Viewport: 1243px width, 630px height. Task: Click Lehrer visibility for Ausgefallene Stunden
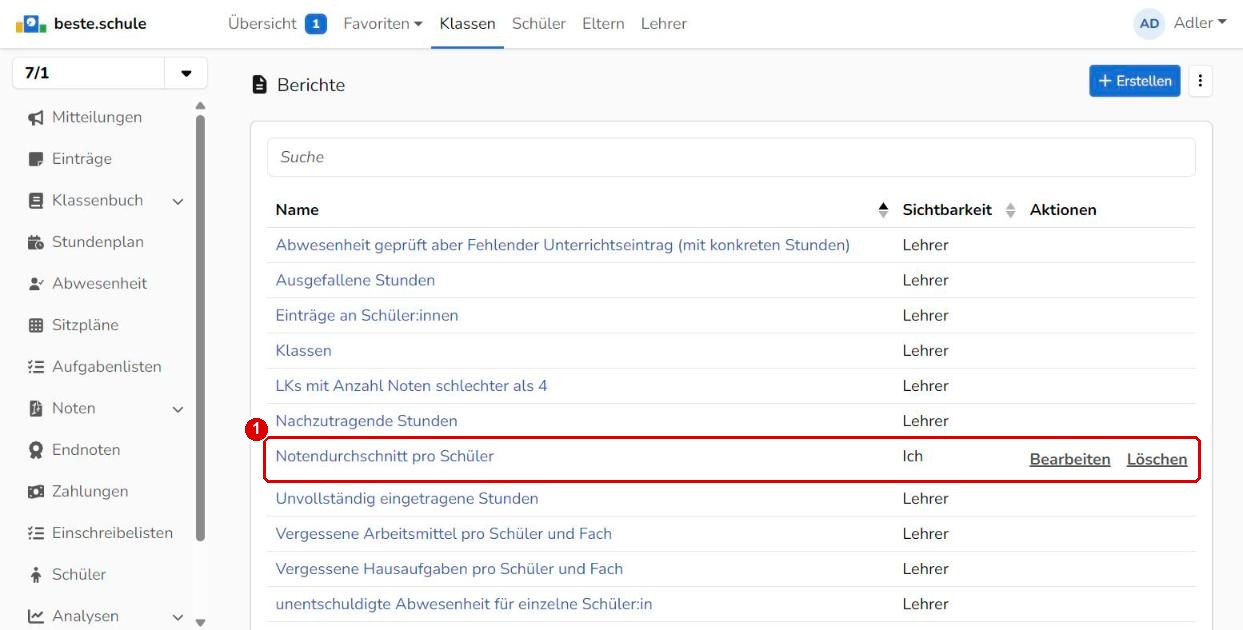tap(926, 280)
